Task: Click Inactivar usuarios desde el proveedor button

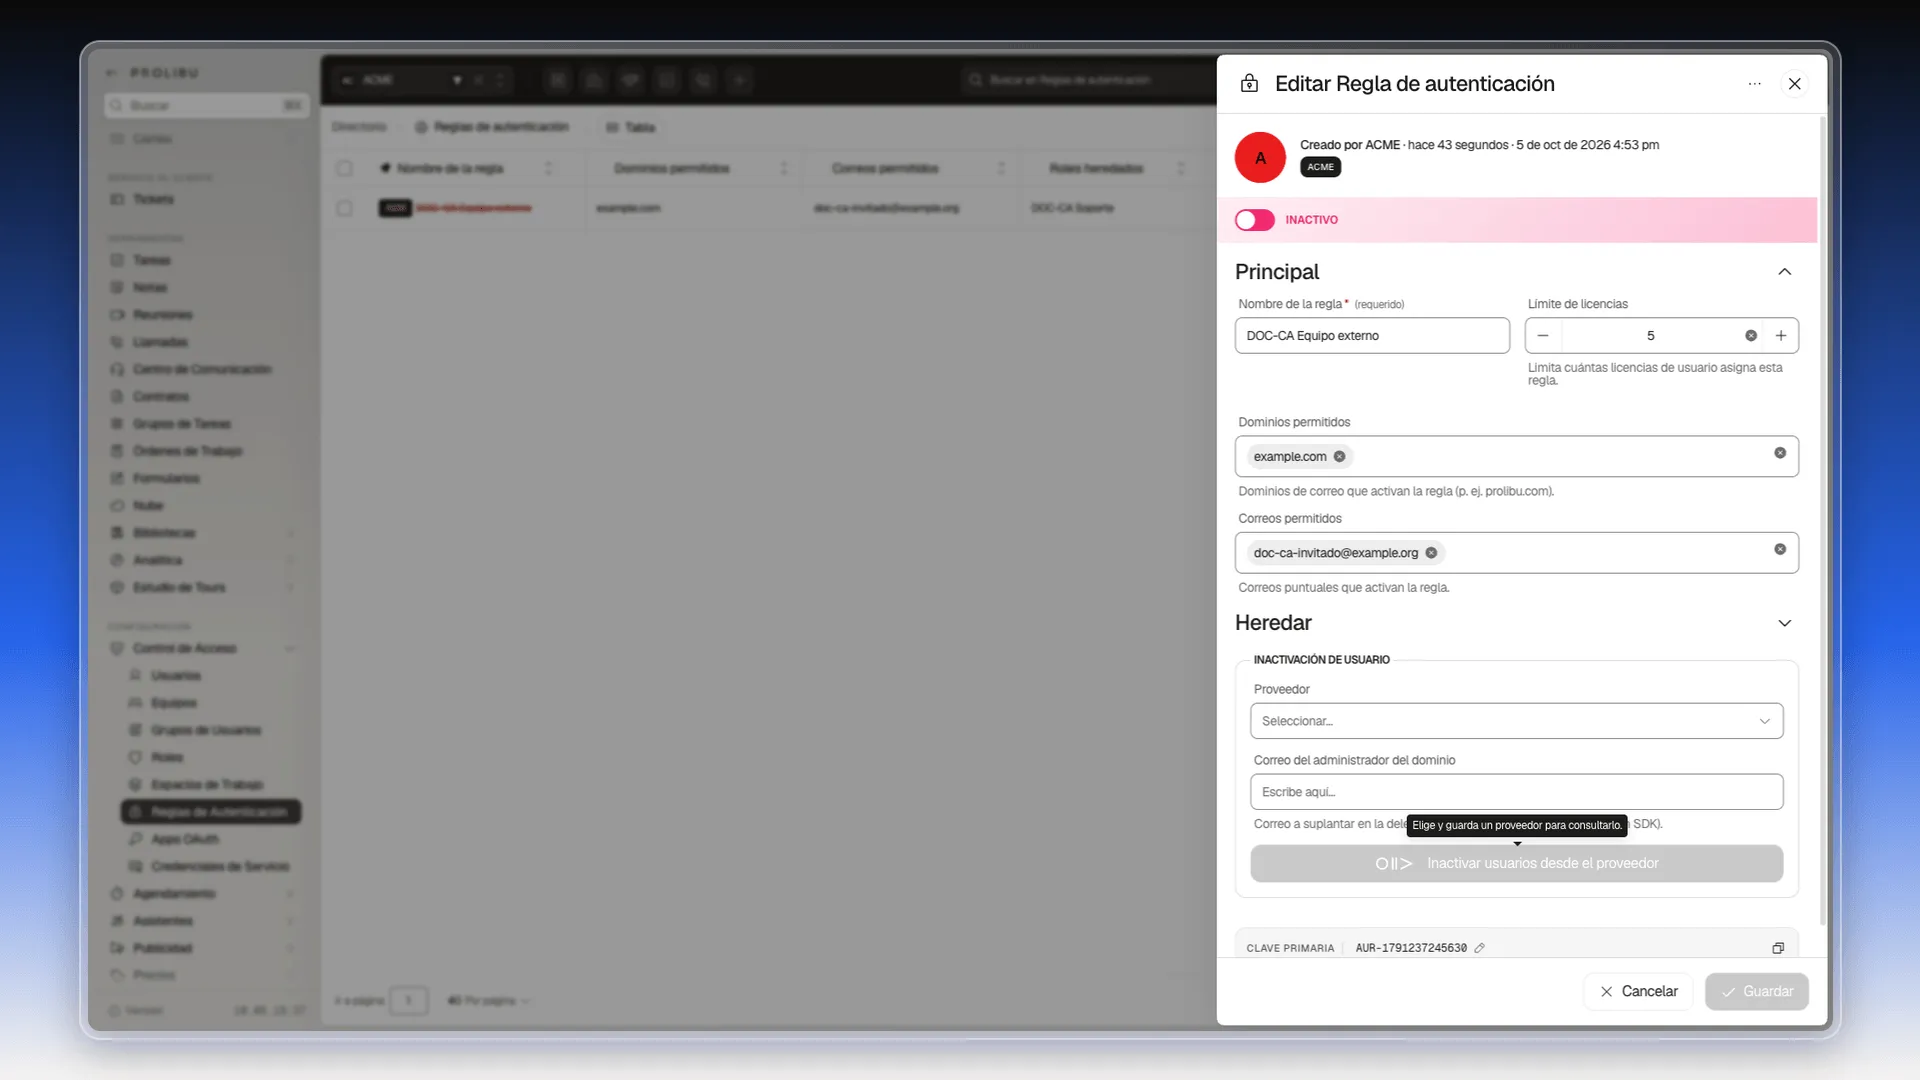Action: click(1516, 863)
